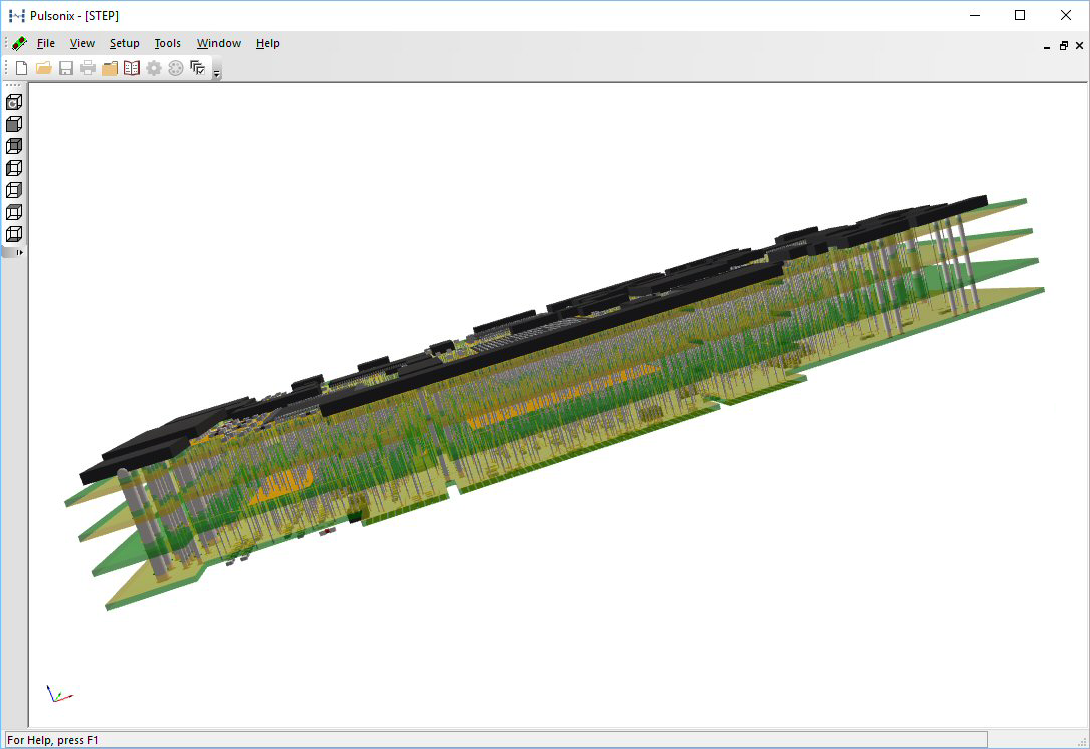Viewport: 1090px width, 749px height.
Task: Switch to the front face cube view
Action: coord(14,124)
